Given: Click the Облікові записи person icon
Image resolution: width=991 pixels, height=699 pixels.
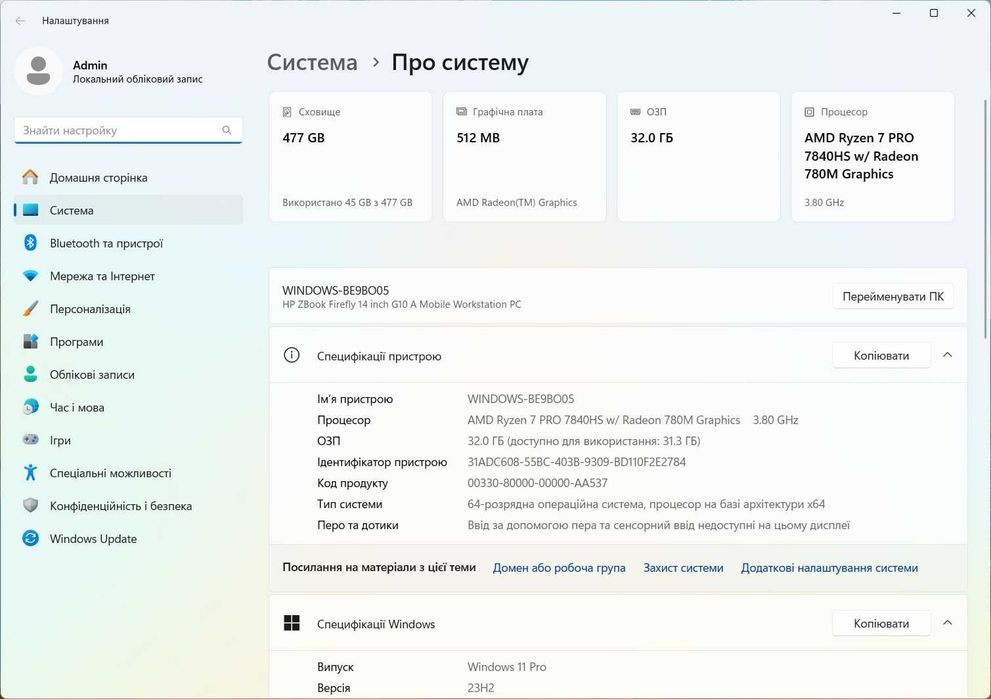Looking at the screenshot, I should pos(30,374).
